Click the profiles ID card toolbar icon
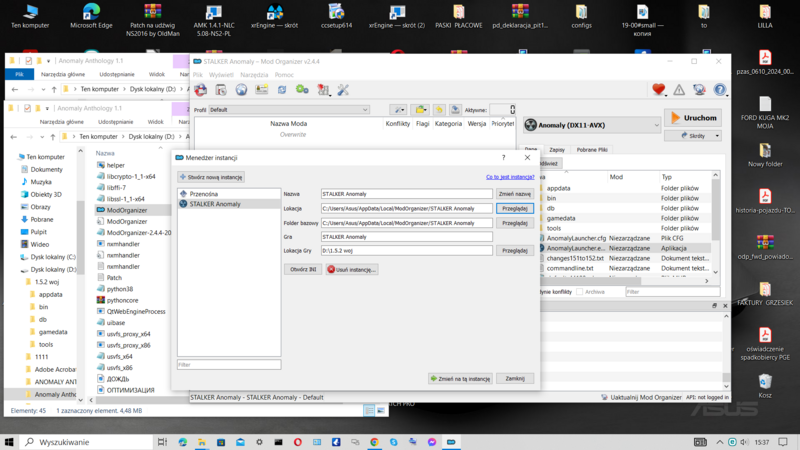Image resolution: width=800 pixels, height=450 pixels. click(x=262, y=90)
